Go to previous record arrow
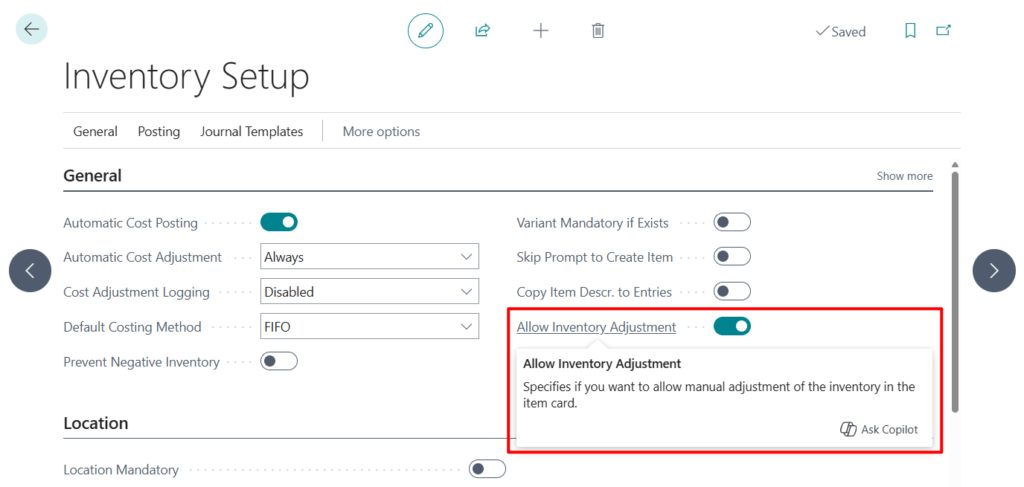The height and width of the screenshot is (487, 1024). coord(30,270)
